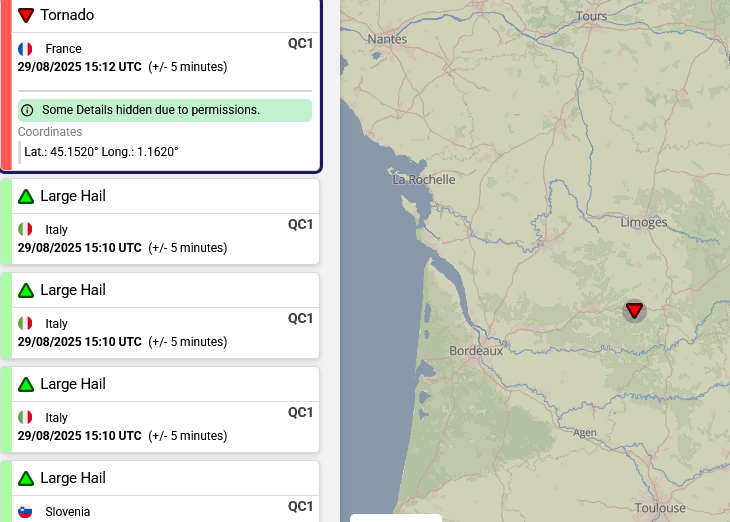Click the Limoges city label on map
This screenshot has width=730, height=522.
click(643, 222)
